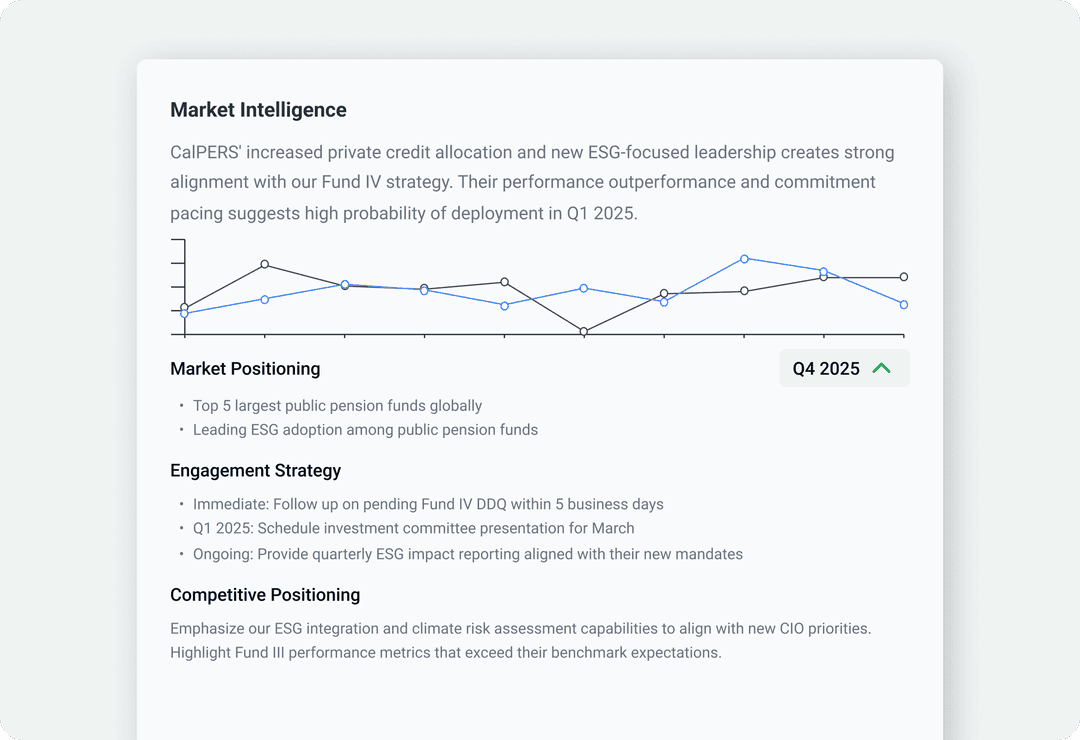The image size is (1080, 740).
Task: Select the highest black data point on the chart
Action: point(265,263)
